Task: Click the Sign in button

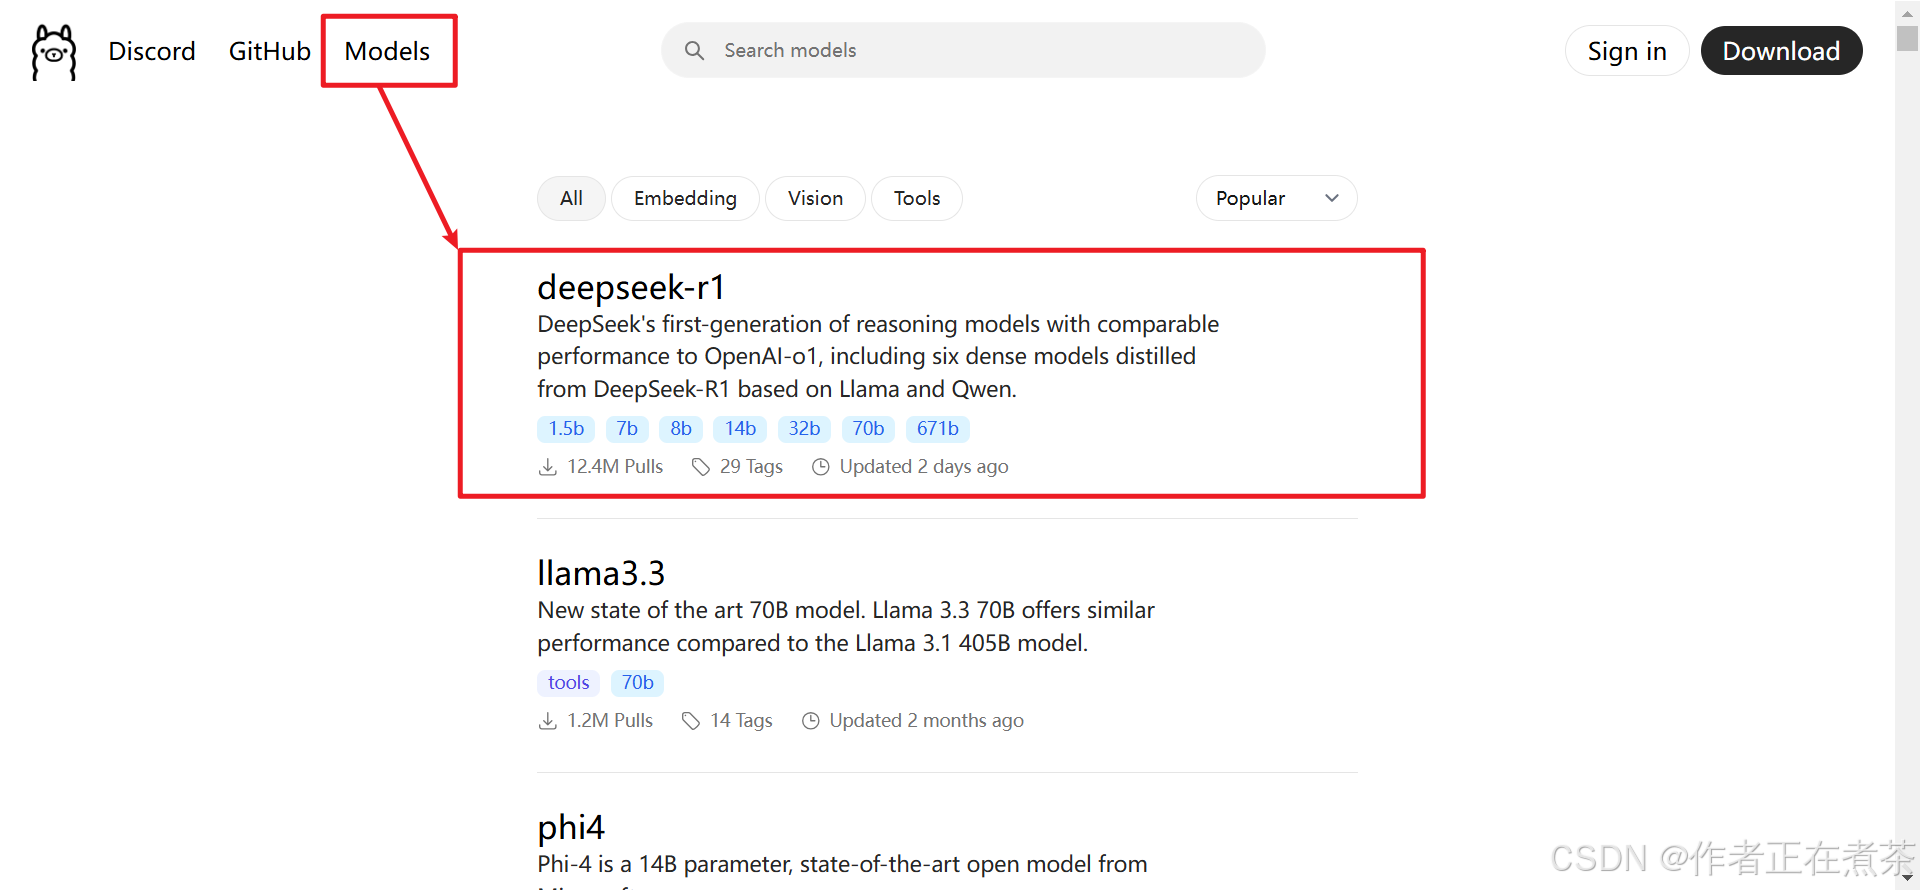Action: coord(1627,51)
